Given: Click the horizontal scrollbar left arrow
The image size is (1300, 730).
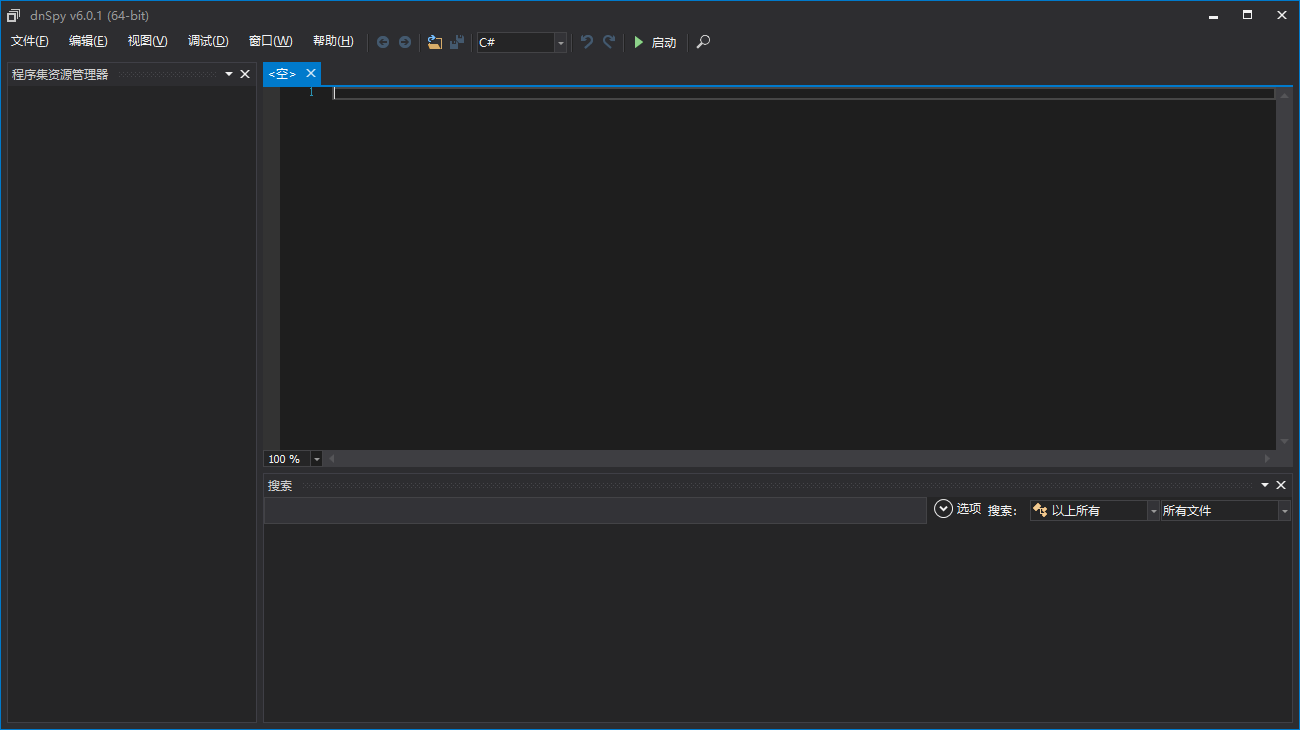Looking at the screenshot, I should (332, 459).
